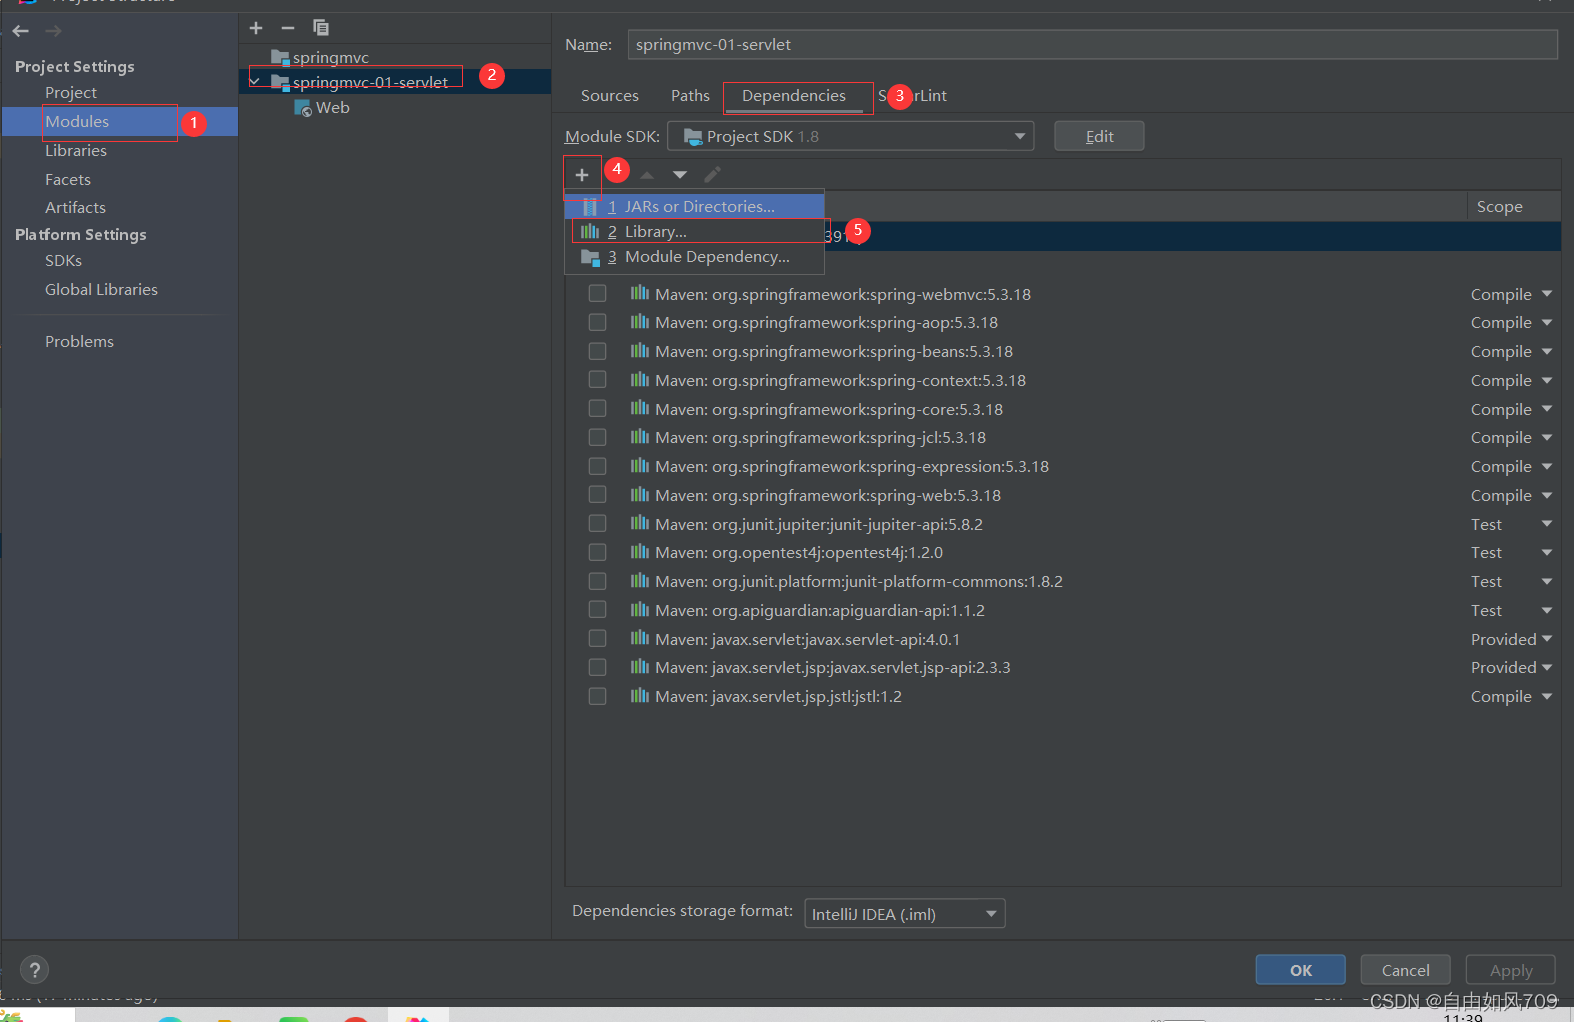Screen dimensions: 1574x1022
Task: Click the Apply button
Action: [1510, 970]
